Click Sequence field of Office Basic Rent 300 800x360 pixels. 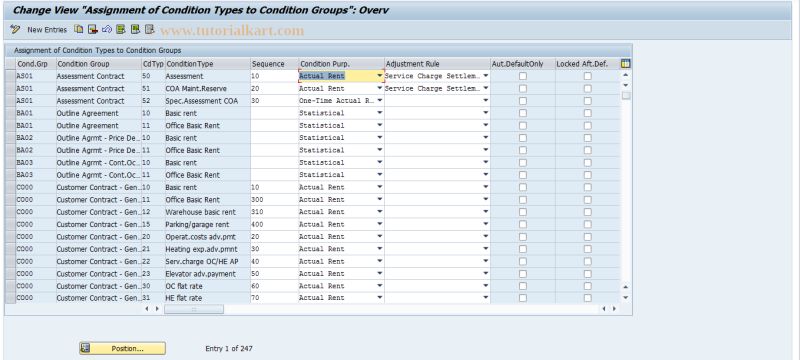pos(274,200)
